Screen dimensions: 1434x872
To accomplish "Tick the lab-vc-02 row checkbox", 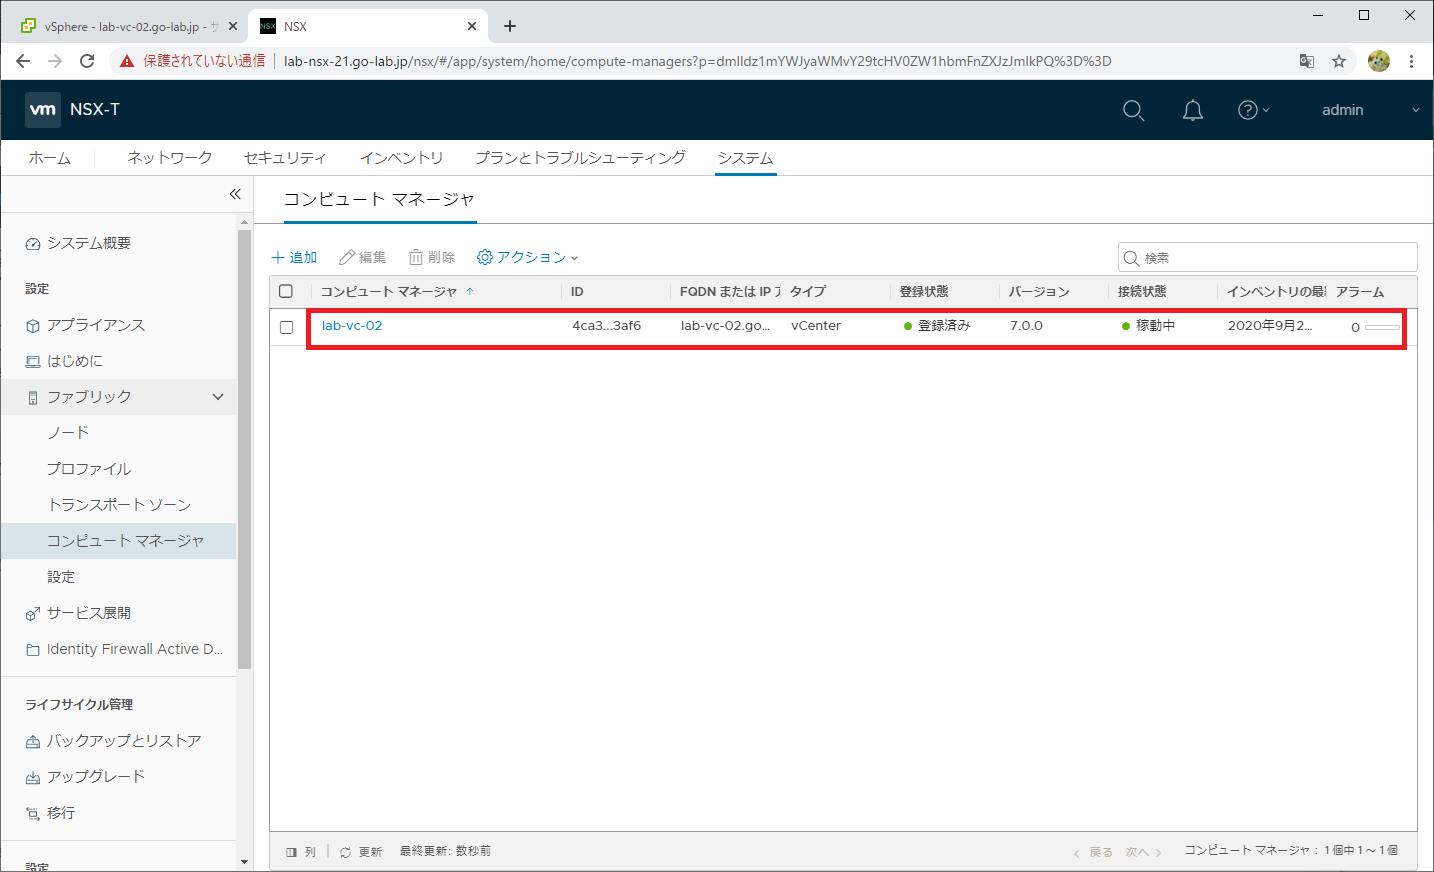I will click(x=286, y=327).
